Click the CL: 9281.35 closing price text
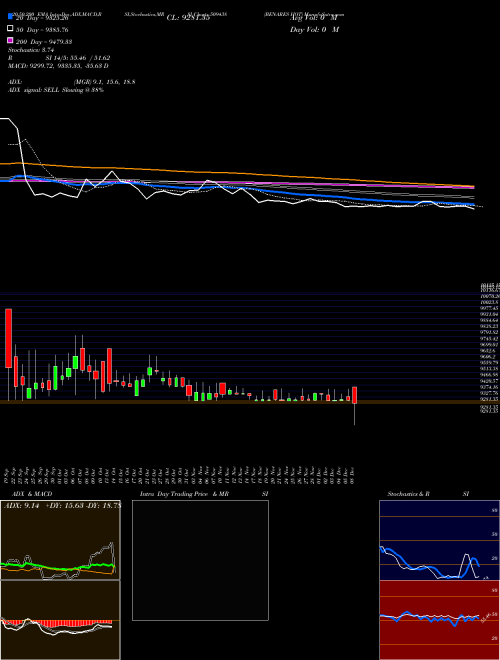The height and width of the screenshot is (660, 500). tap(188, 18)
